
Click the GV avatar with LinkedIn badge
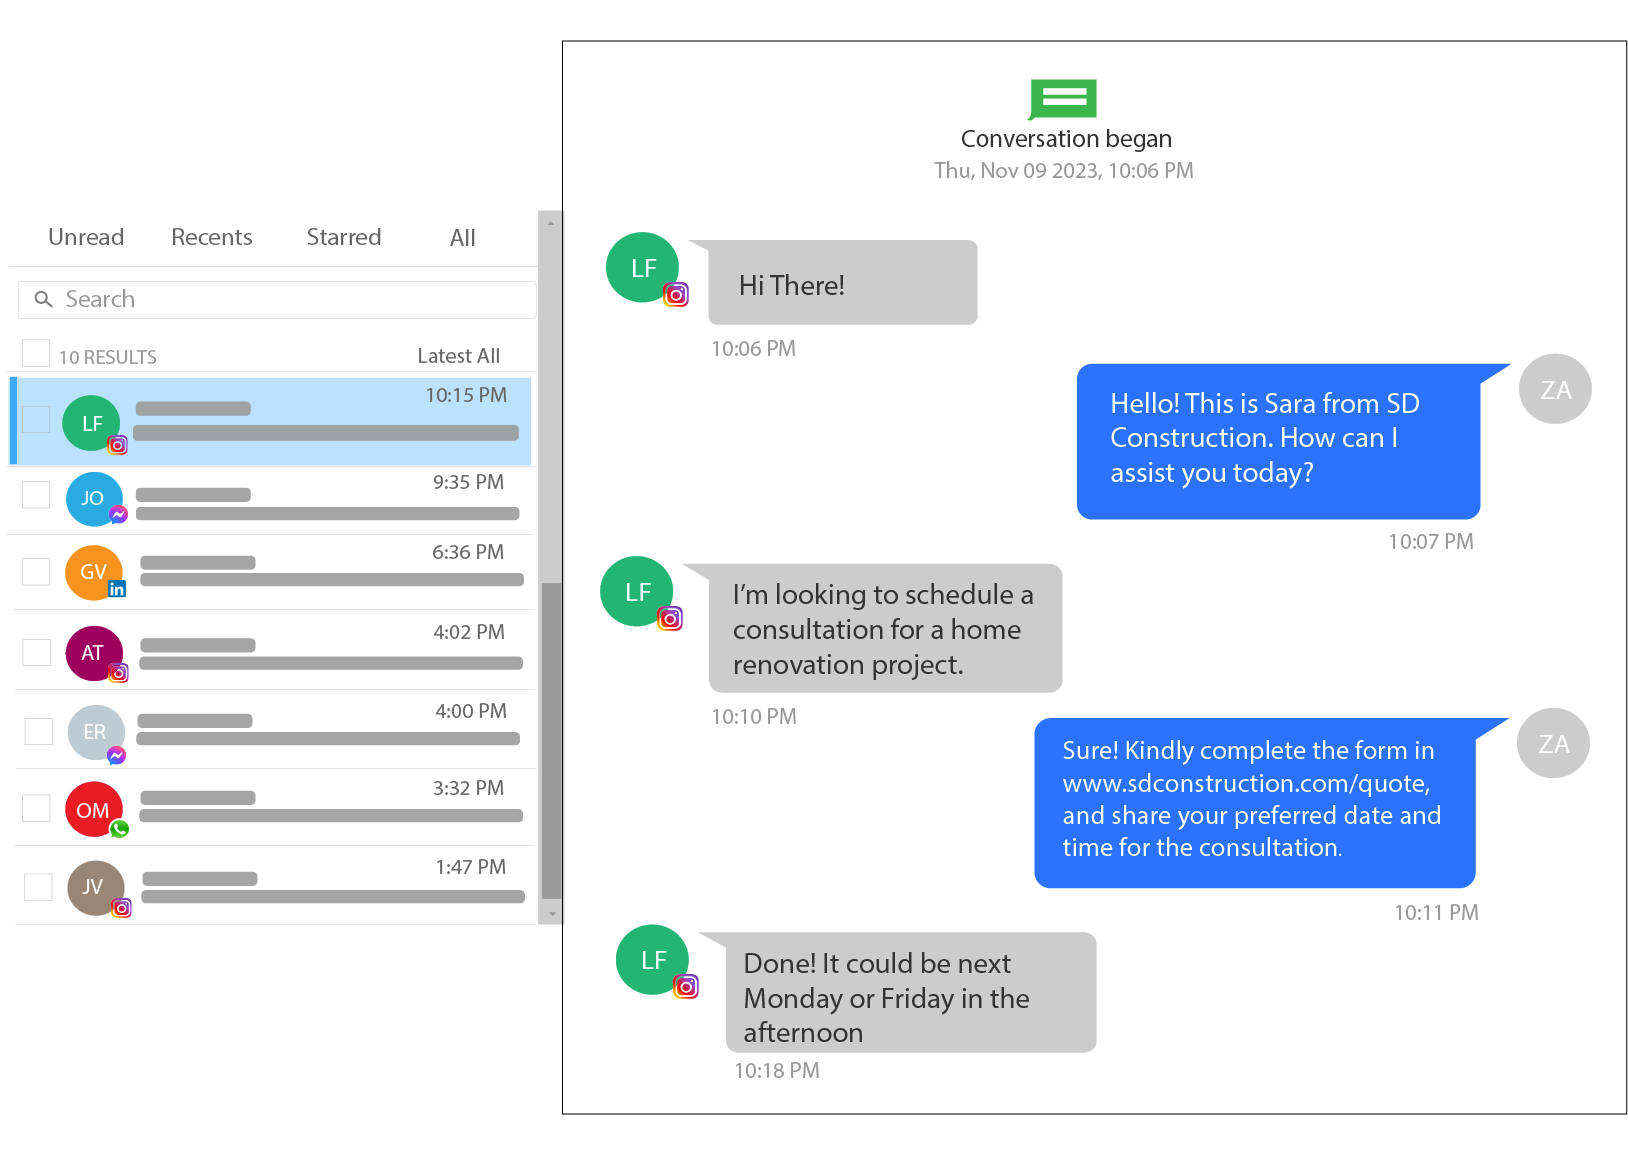pyautogui.click(x=94, y=572)
